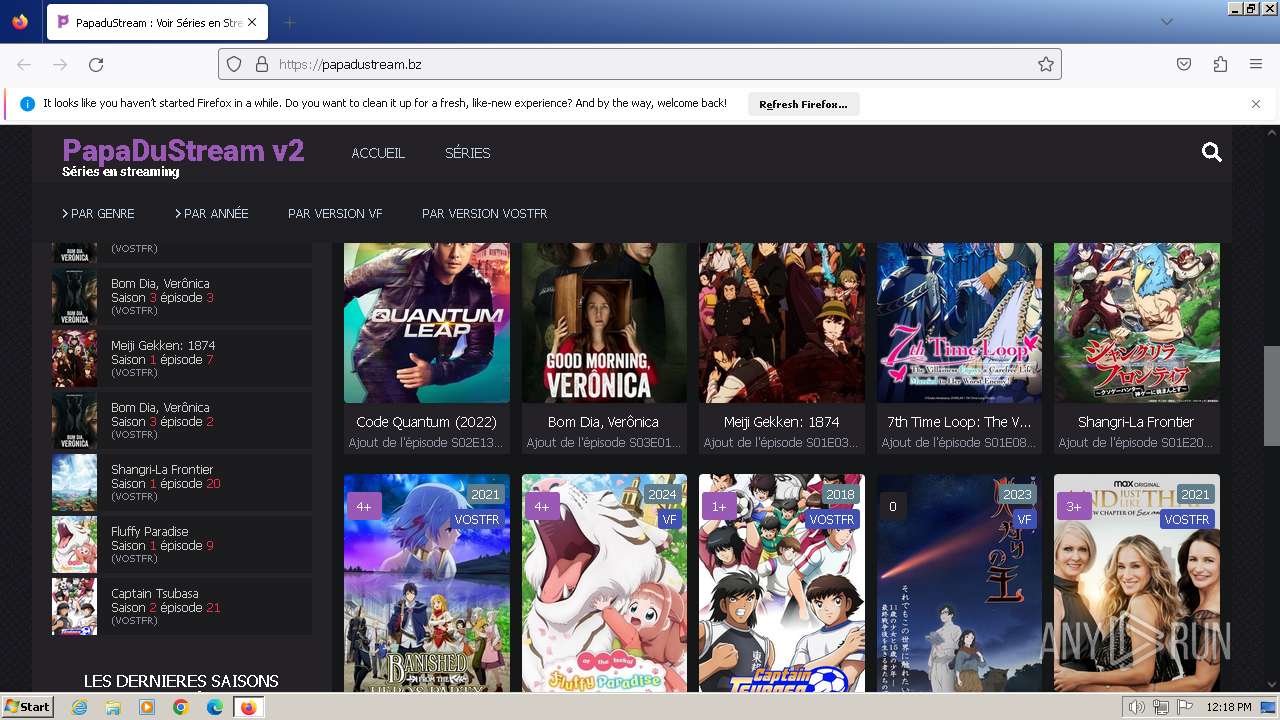Click the Action Center flag tray icon
Screen dimensions: 1280x720
click(1185, 707)
